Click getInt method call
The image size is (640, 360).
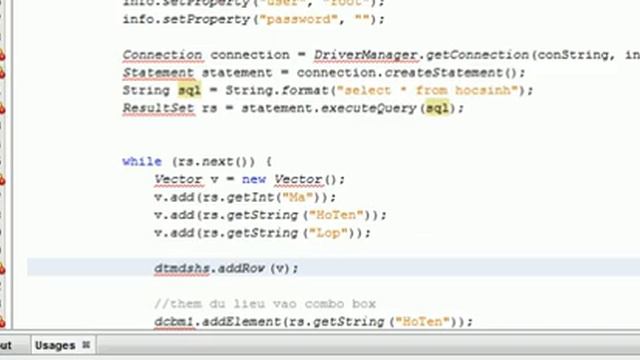(x=251, y=198)
